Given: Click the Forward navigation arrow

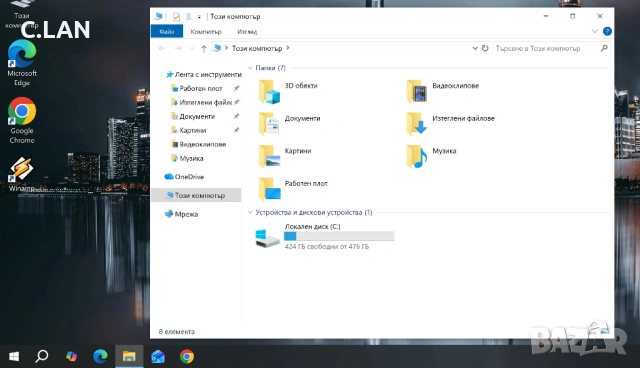Looking at the screenshot, I should point(178,48).
